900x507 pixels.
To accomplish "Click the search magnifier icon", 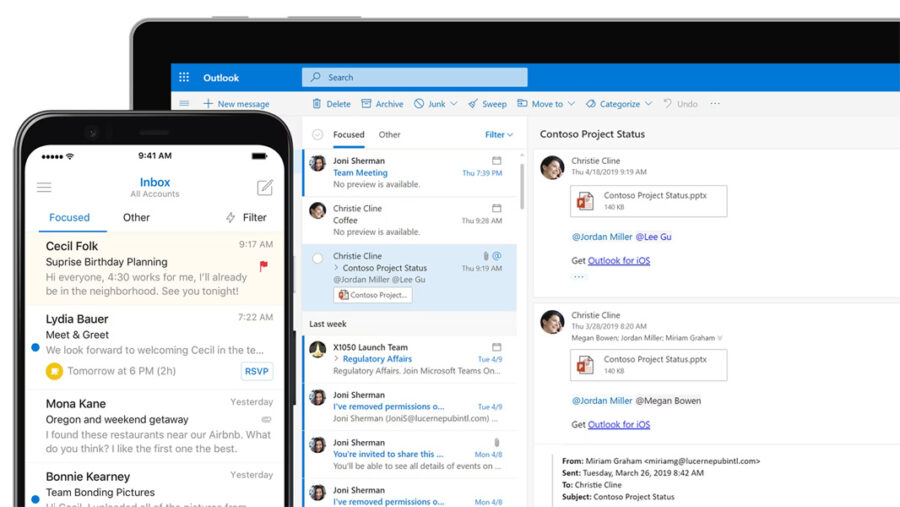I will point(315,77).
